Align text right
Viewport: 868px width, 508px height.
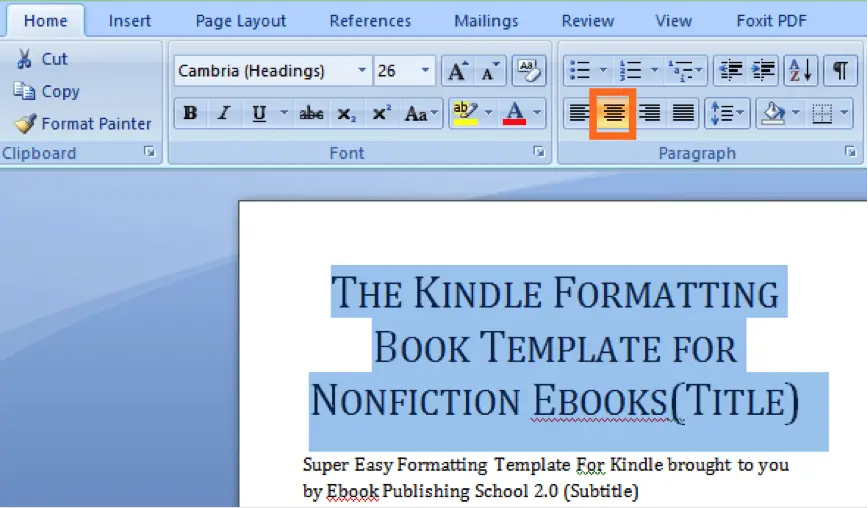[649, 113]
